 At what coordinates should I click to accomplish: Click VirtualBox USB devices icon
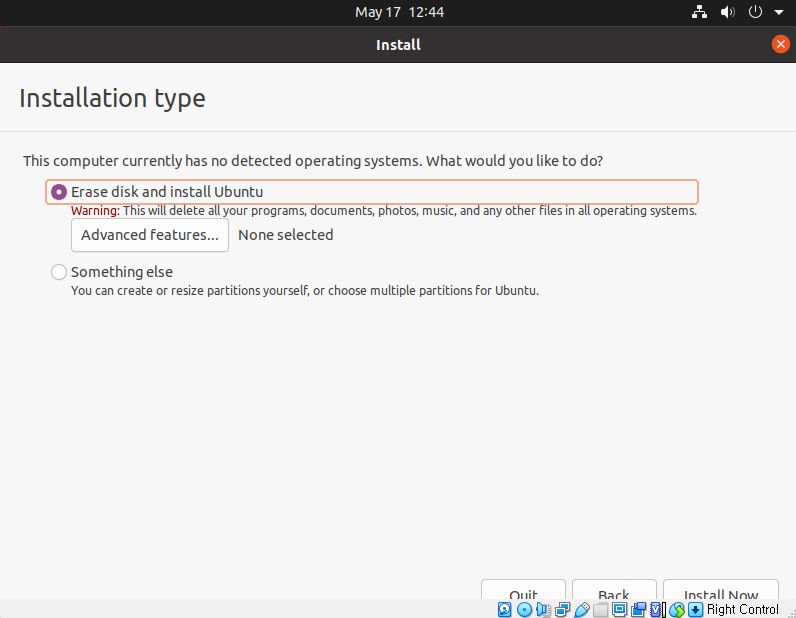pyautogui.click(x=581, y=609)
